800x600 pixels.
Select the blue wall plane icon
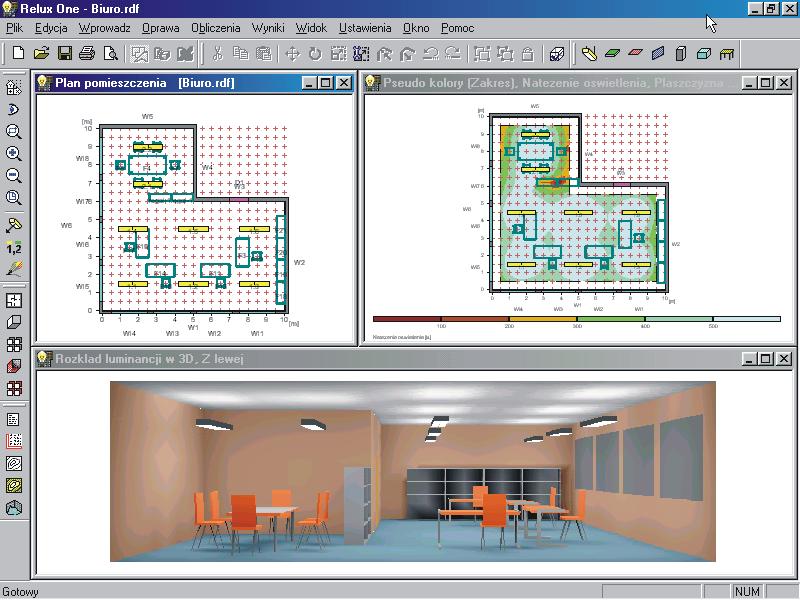coord(658,53)
